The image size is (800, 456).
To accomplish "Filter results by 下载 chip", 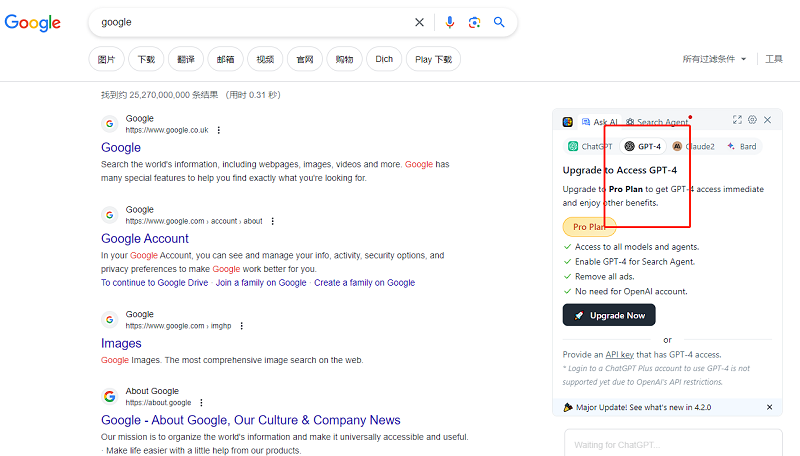I will [x=146, y=60].
